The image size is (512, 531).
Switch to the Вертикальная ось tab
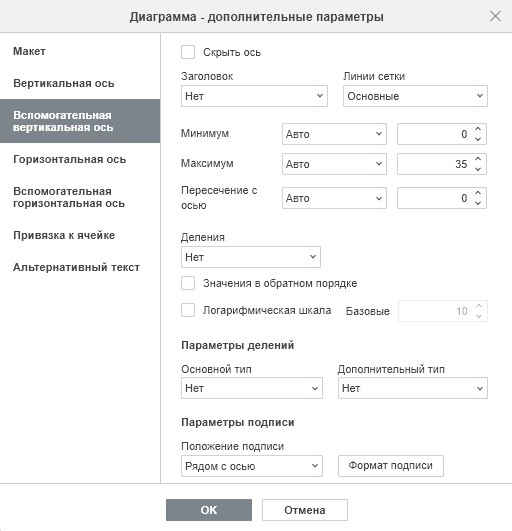pyautogui.click(x=64, y=83)
